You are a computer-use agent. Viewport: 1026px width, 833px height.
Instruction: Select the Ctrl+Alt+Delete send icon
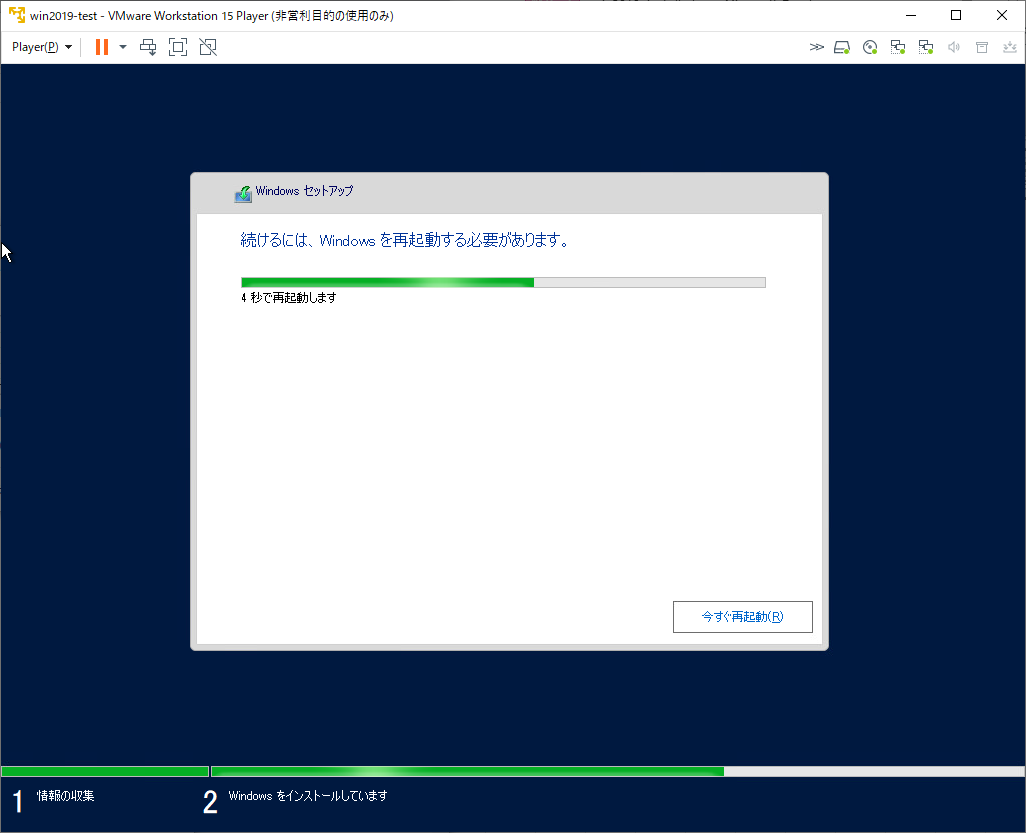point(148,47)
